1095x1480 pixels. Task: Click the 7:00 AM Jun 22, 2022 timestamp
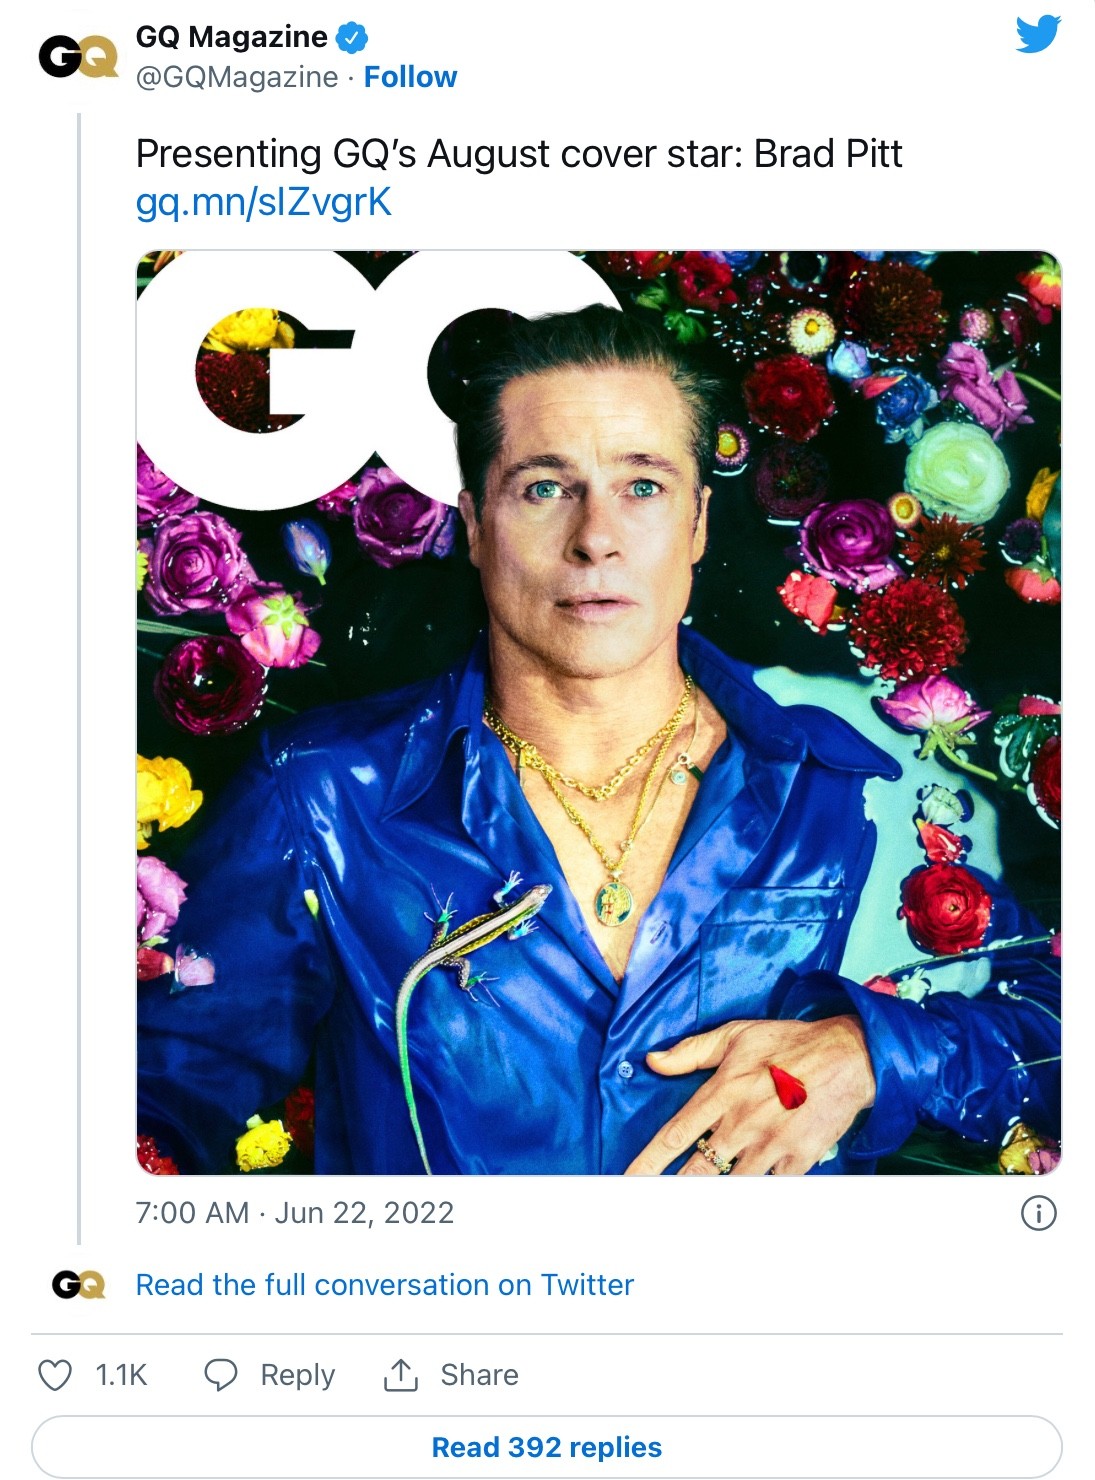click(x=295, y=1213)
